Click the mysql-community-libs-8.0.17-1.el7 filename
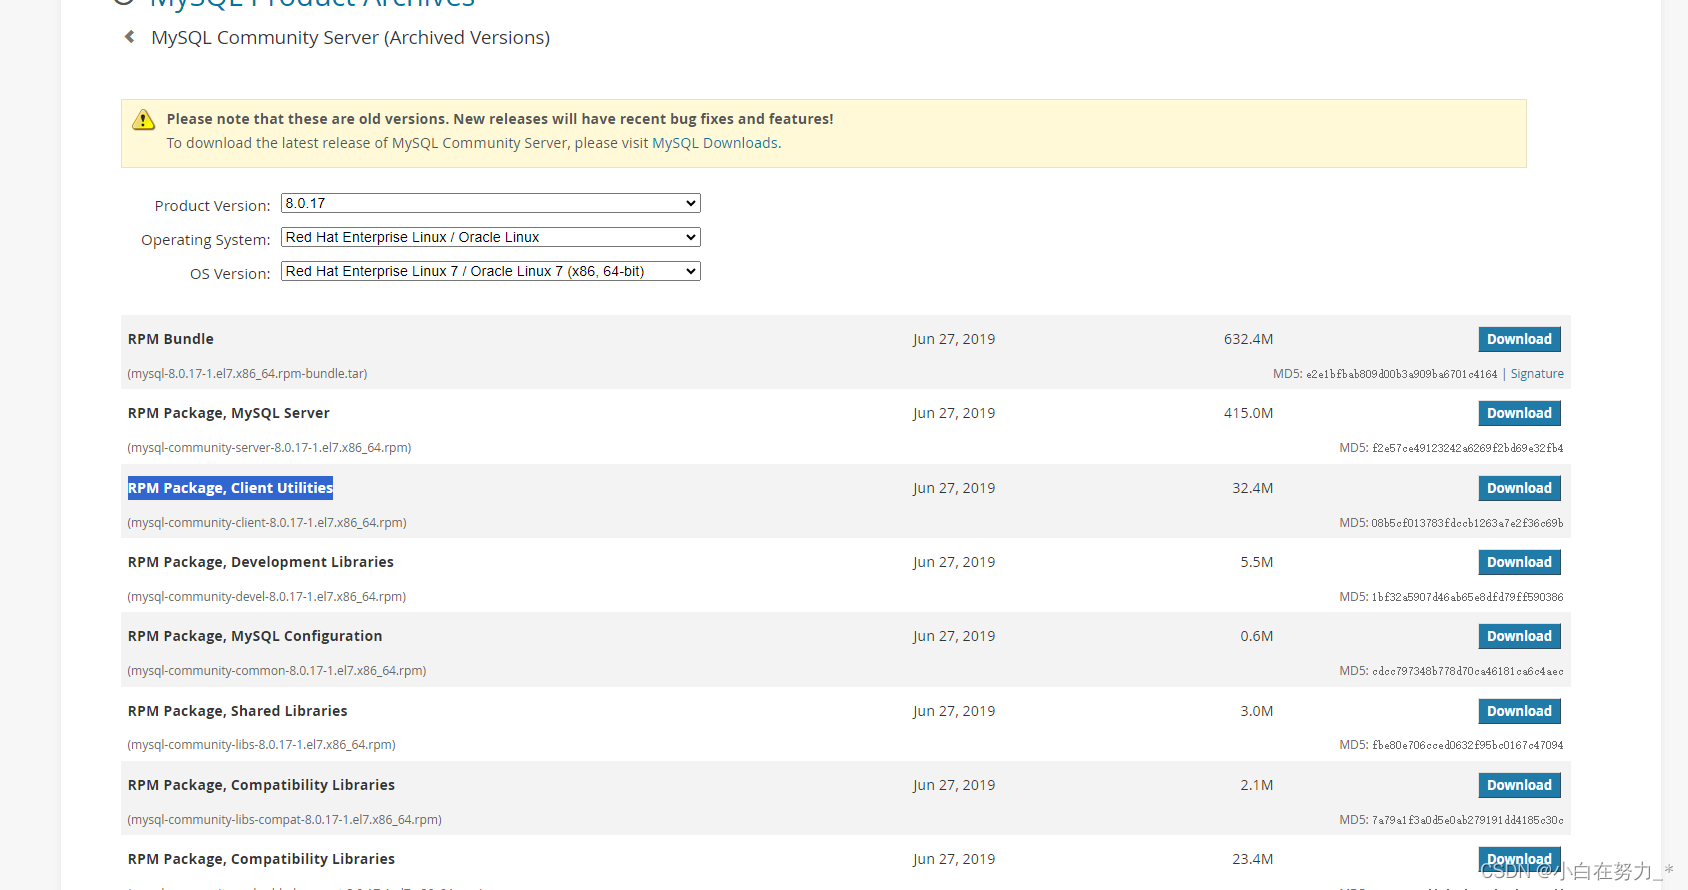The image size is (1688, 890). 261,745
